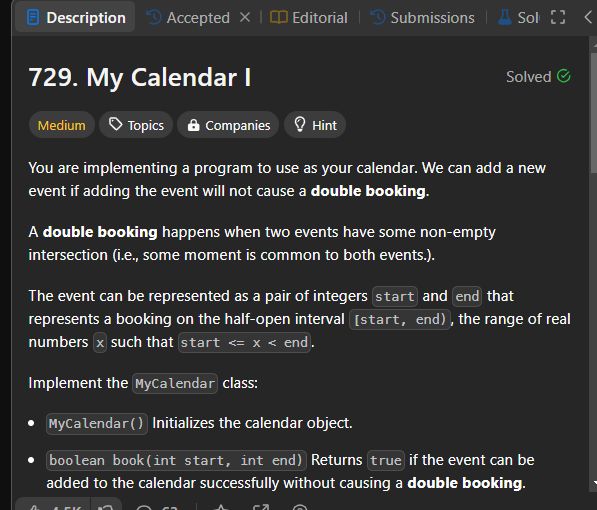
Task: Open the Description tab
Action: coord(75,18)
